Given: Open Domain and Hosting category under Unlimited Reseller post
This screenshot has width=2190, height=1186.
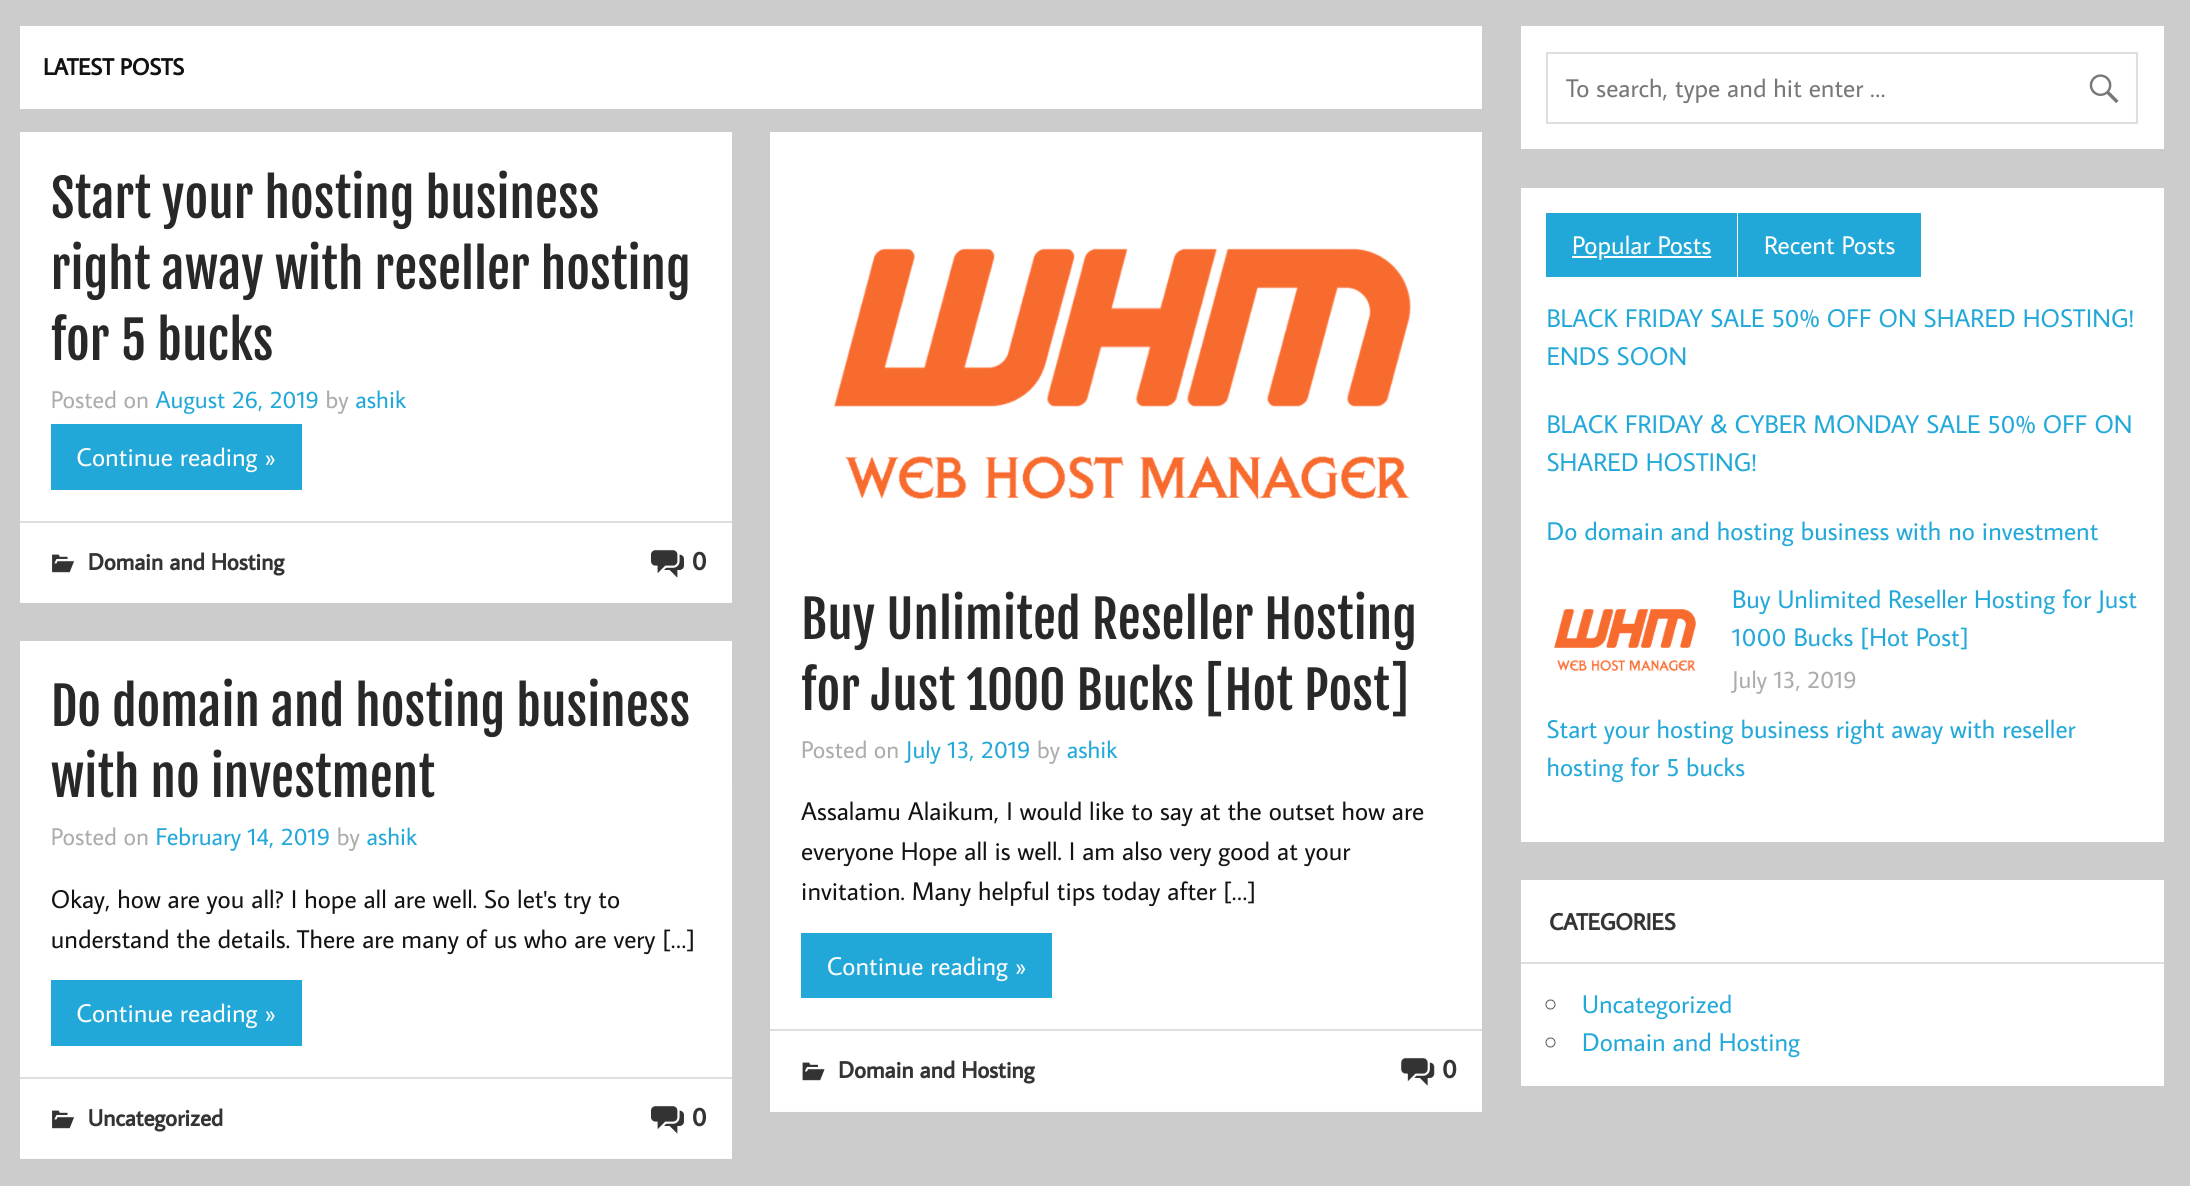Looking at the screenshot, I should point(936,1070).
